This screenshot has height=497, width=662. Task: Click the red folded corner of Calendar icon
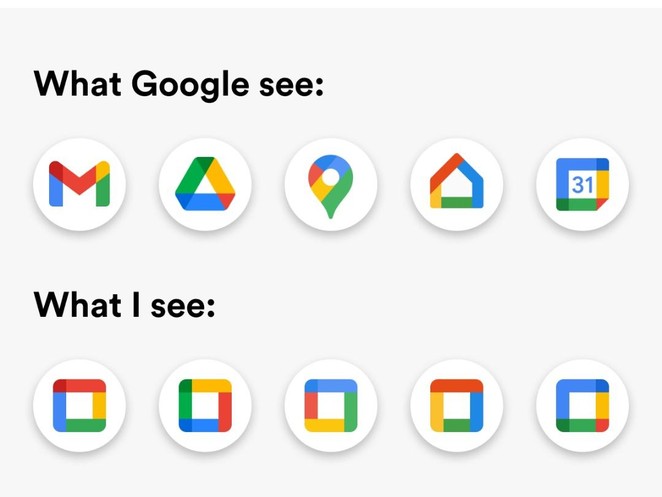(602, 204)
